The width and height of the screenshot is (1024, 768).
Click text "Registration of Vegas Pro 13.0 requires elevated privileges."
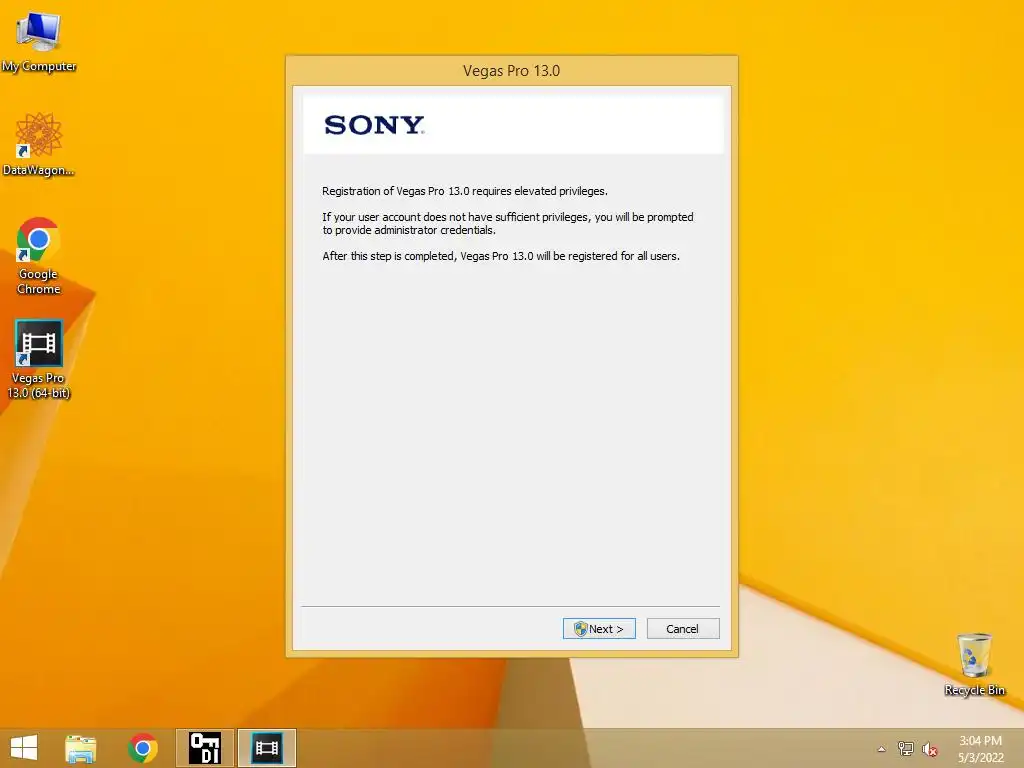(465, 191)
